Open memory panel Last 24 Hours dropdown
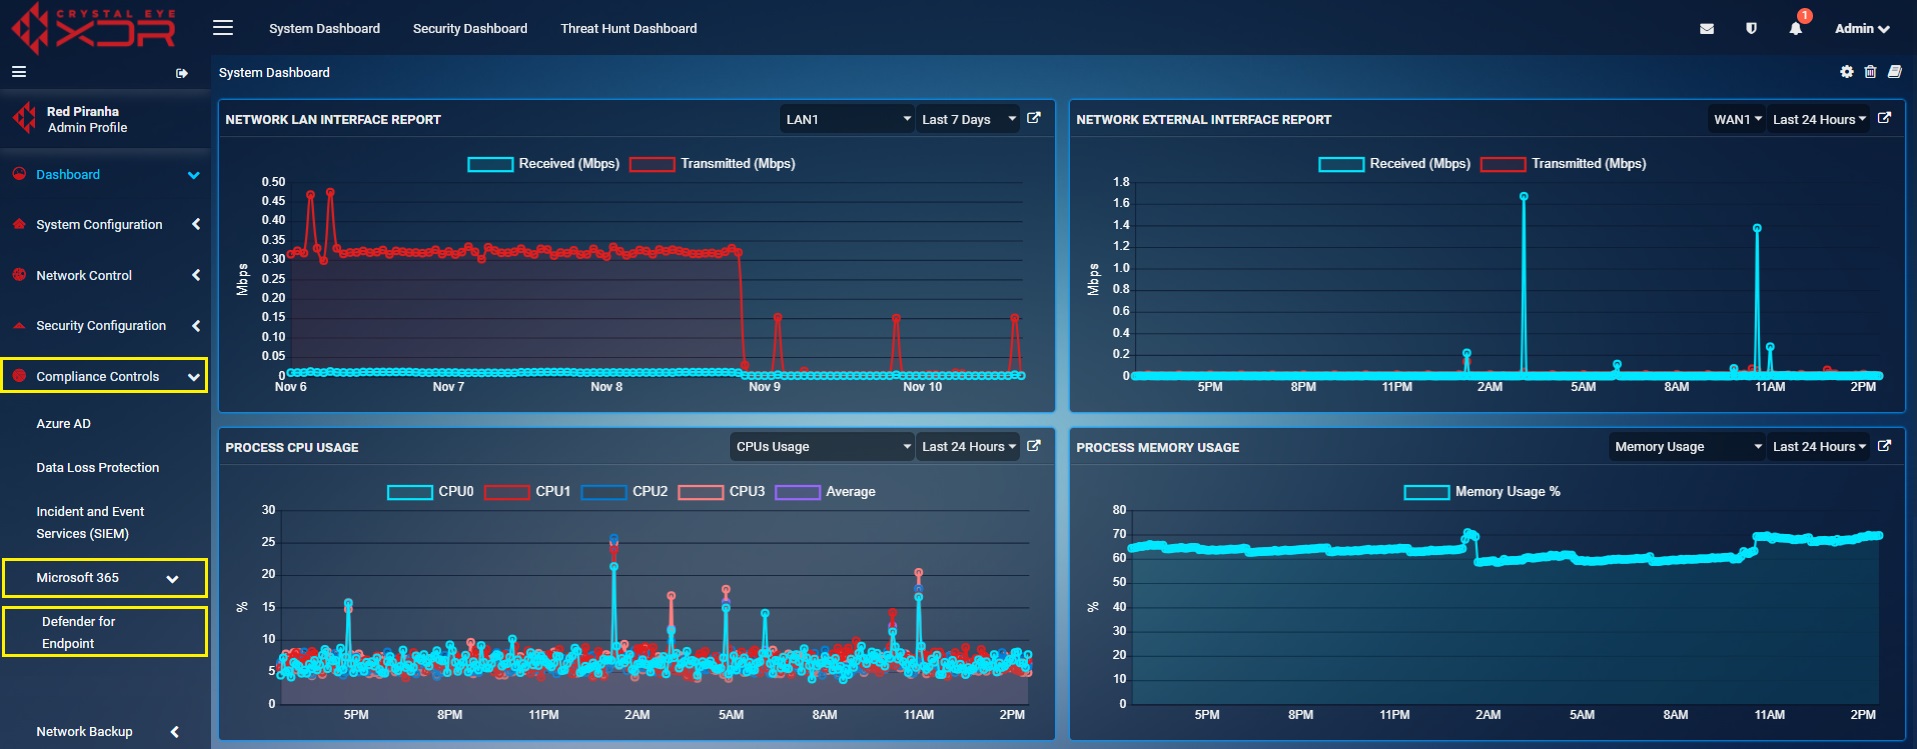This screenshot has height=749, width=1917. click(1818, 447)
